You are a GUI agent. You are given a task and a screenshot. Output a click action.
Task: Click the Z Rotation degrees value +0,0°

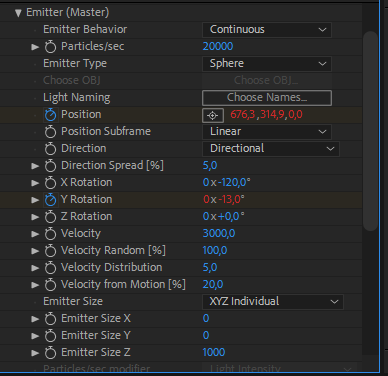click(231, 217)
